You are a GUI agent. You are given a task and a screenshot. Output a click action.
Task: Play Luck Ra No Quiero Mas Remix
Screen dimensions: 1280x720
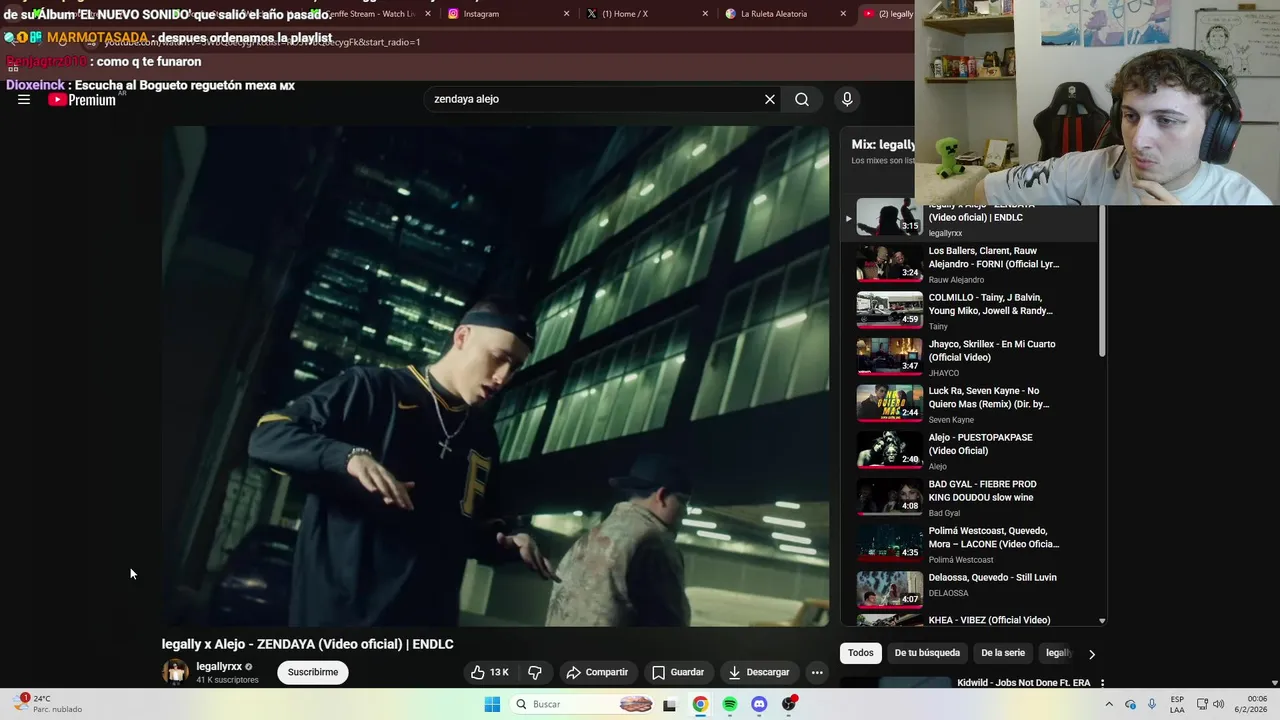click(970, 404)
